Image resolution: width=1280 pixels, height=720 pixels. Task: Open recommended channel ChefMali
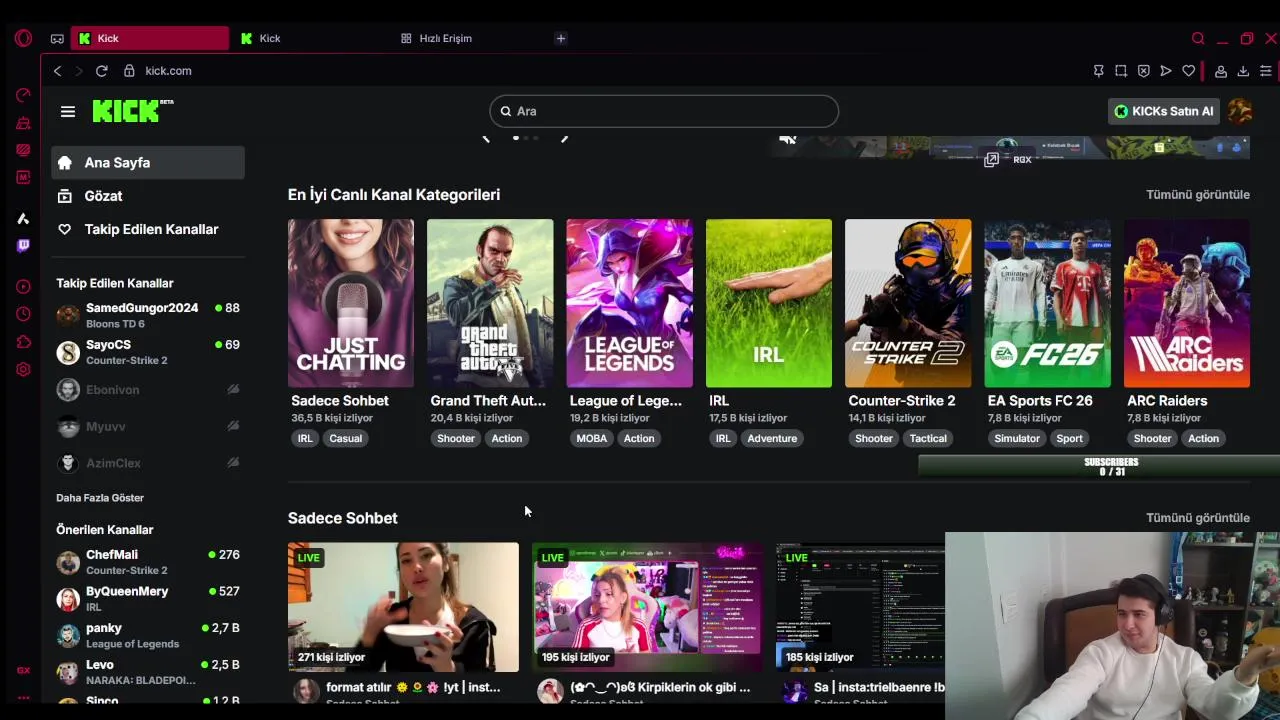pos(148,562)
